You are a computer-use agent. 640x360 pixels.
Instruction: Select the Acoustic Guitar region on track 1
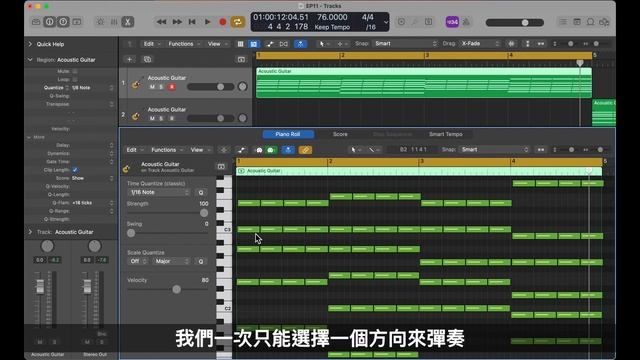(424, 83)
